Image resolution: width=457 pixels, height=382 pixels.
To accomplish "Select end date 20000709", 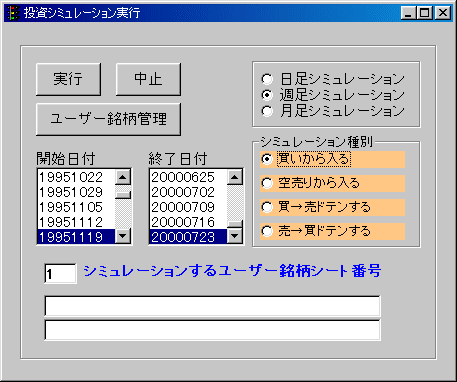I will [188, 207].
